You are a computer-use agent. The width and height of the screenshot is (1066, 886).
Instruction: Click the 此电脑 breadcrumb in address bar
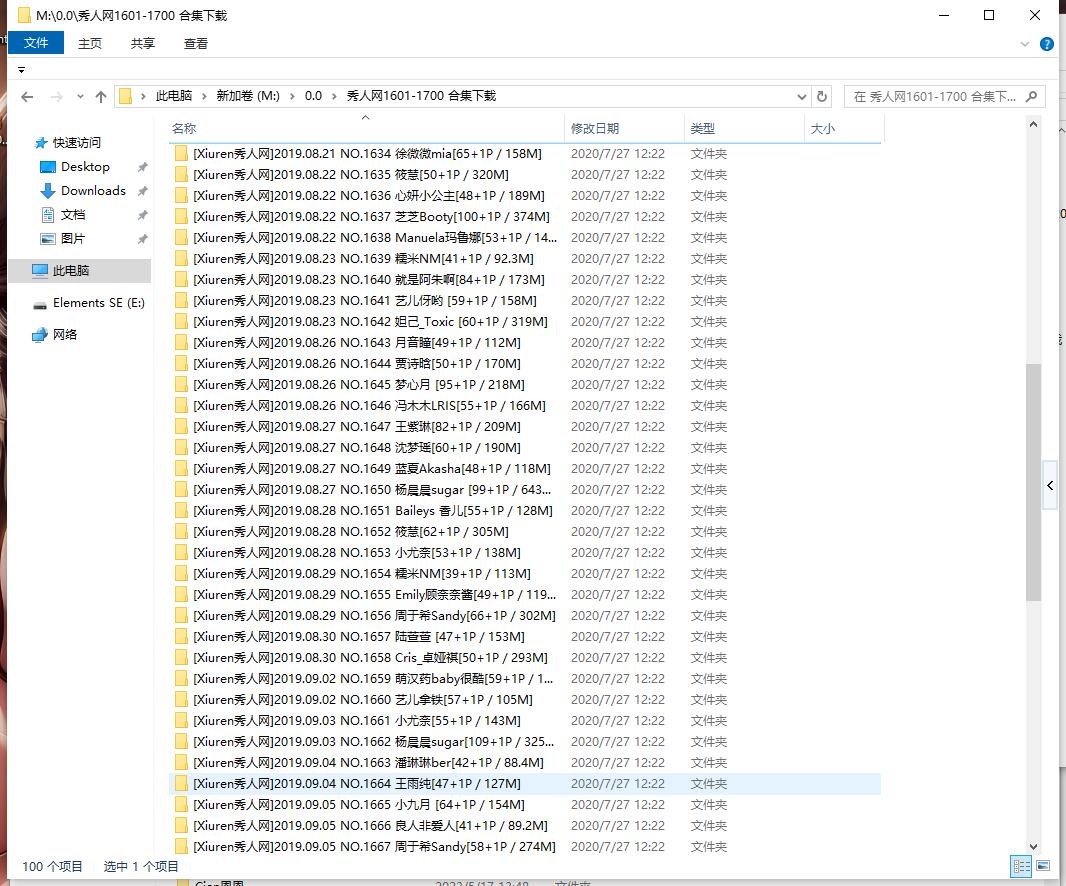click(174, 96)
